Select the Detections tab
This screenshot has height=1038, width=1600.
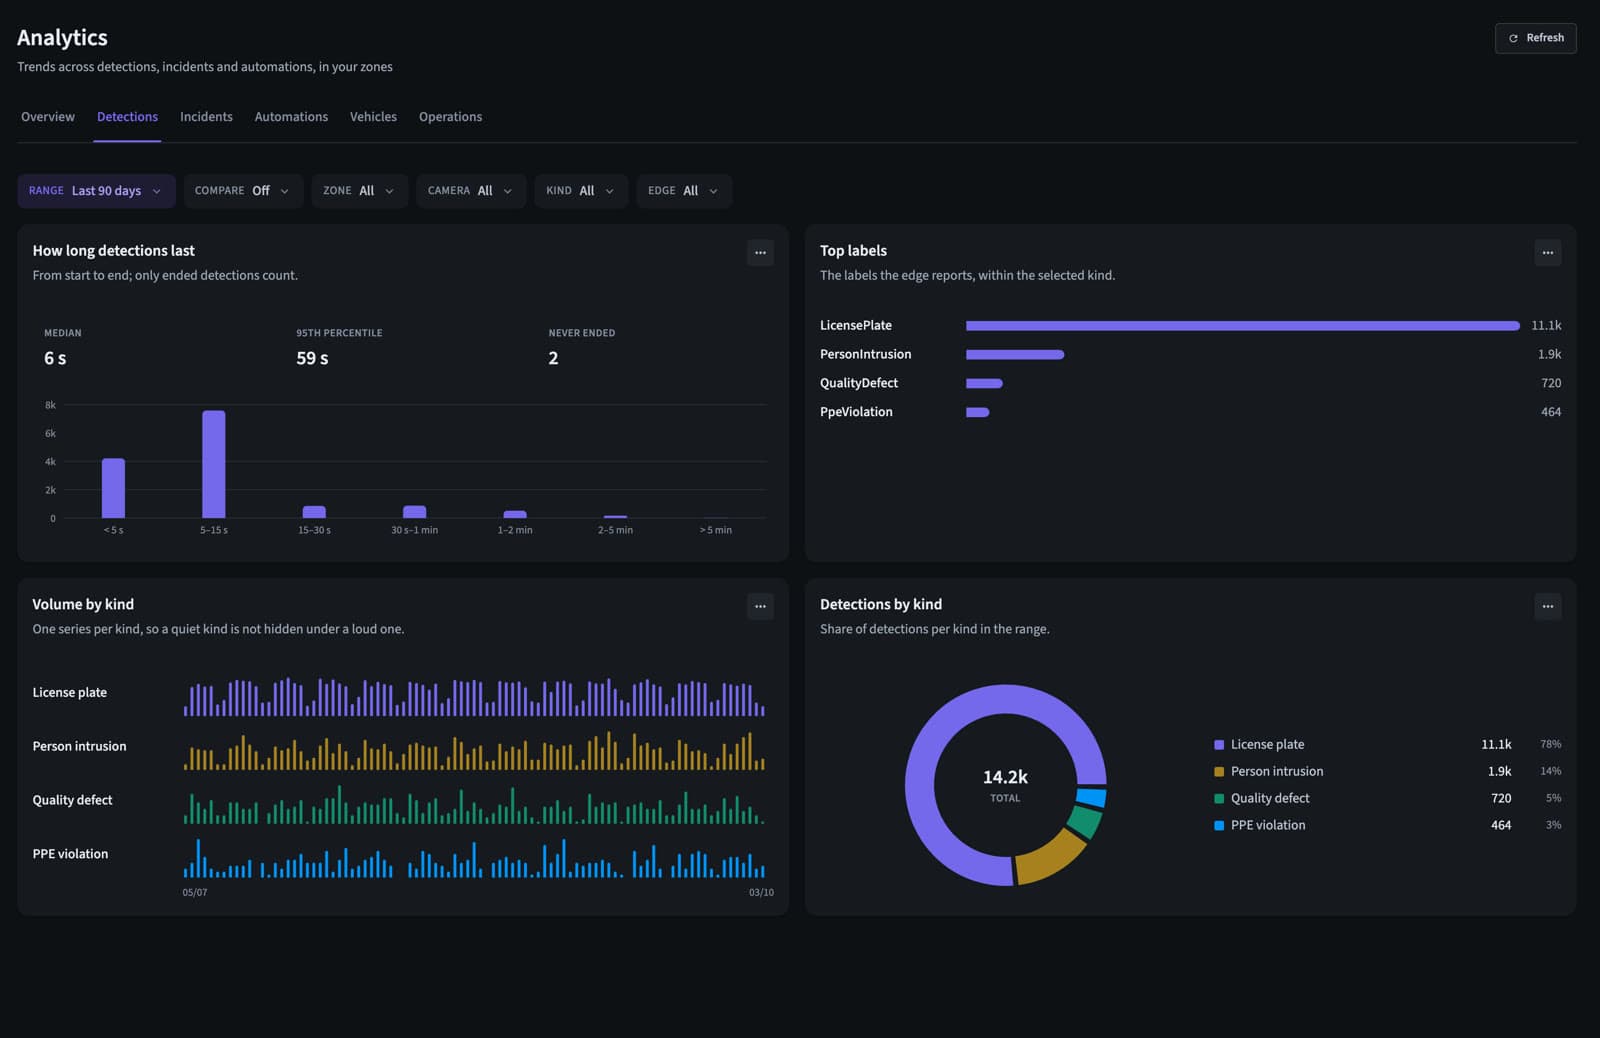tap(127, 117)
